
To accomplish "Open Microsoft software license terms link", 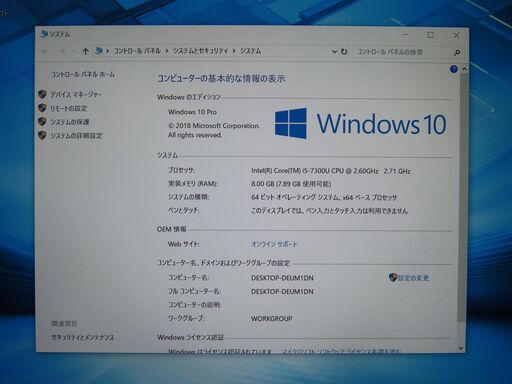I will pyautogui.click(x=341, y=351).
